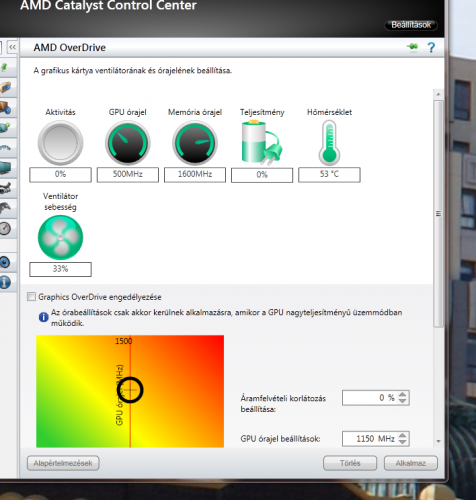476x500 pixels.
Task: Click the 0% Teljesítmény value box
Action: tap(262, 175)
